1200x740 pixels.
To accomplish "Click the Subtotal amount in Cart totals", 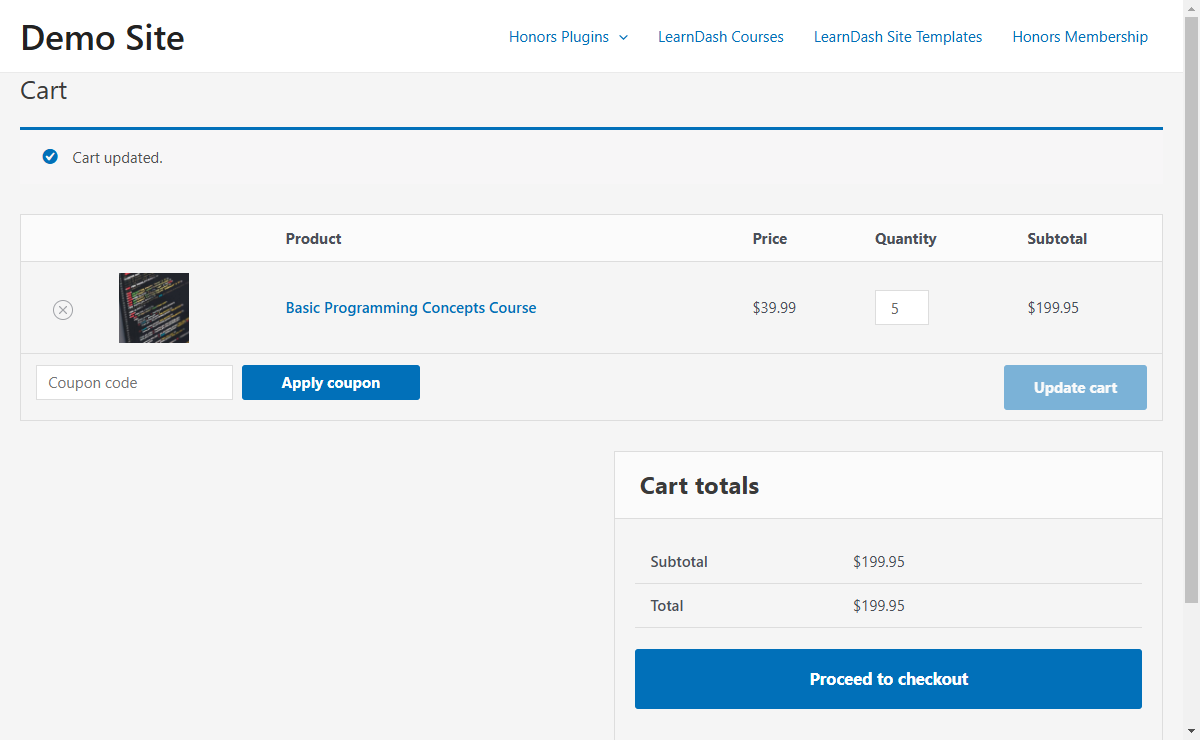I will point(879,561).
